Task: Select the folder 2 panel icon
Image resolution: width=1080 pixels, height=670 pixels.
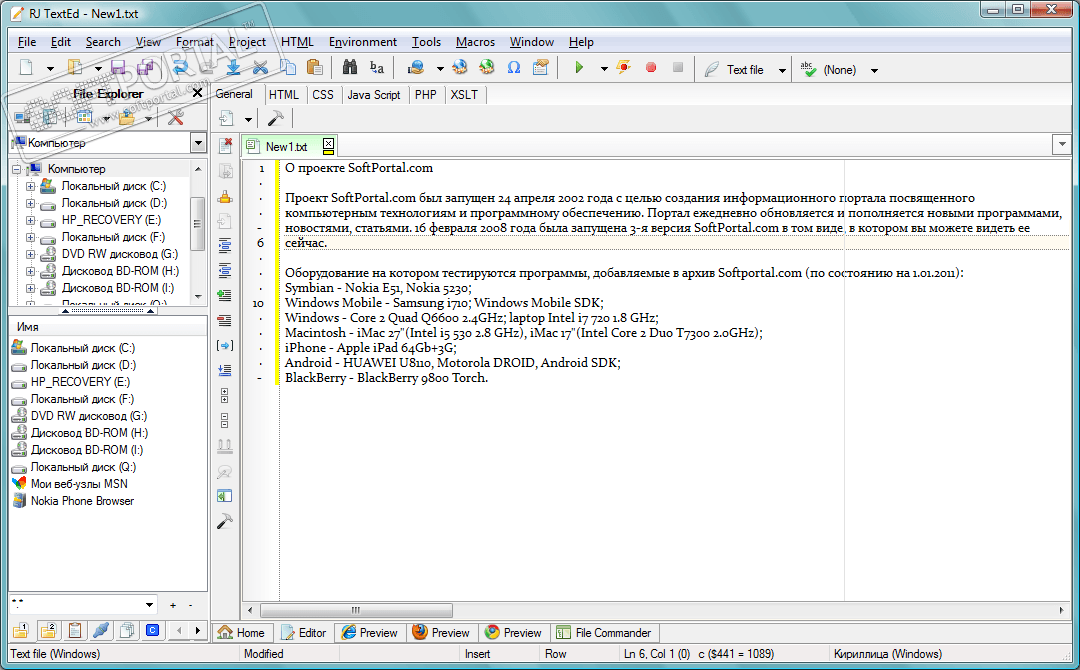Action: 48,630
